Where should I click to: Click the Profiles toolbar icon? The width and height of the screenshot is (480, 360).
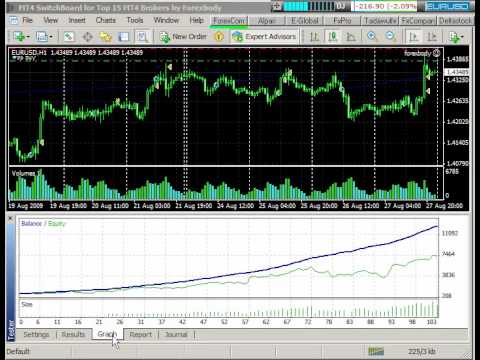42,37
